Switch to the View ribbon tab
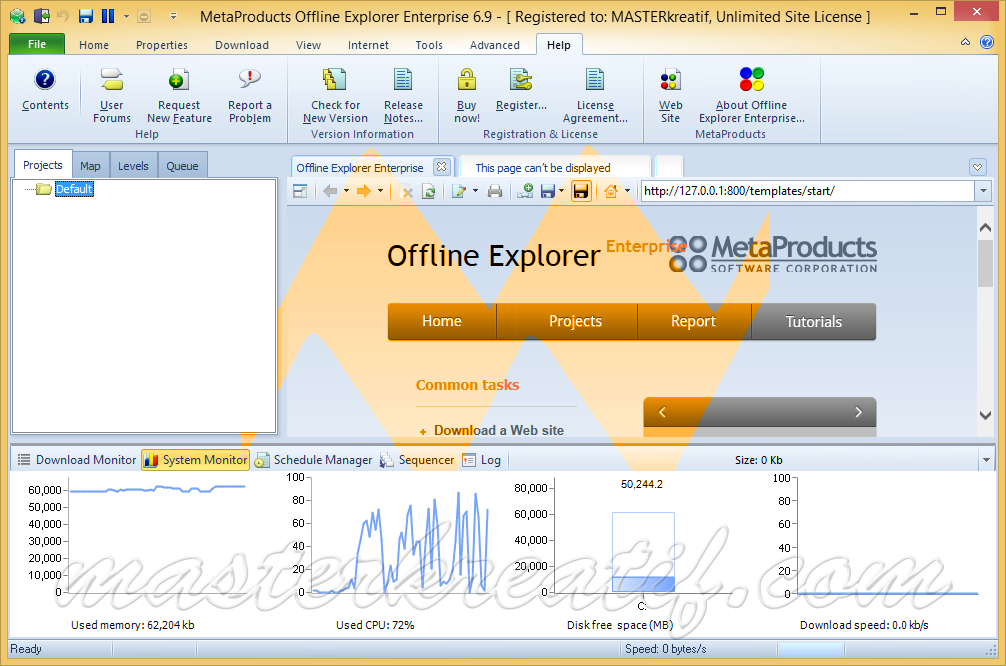Viewport: 1006px width, 666px height. 308,45
